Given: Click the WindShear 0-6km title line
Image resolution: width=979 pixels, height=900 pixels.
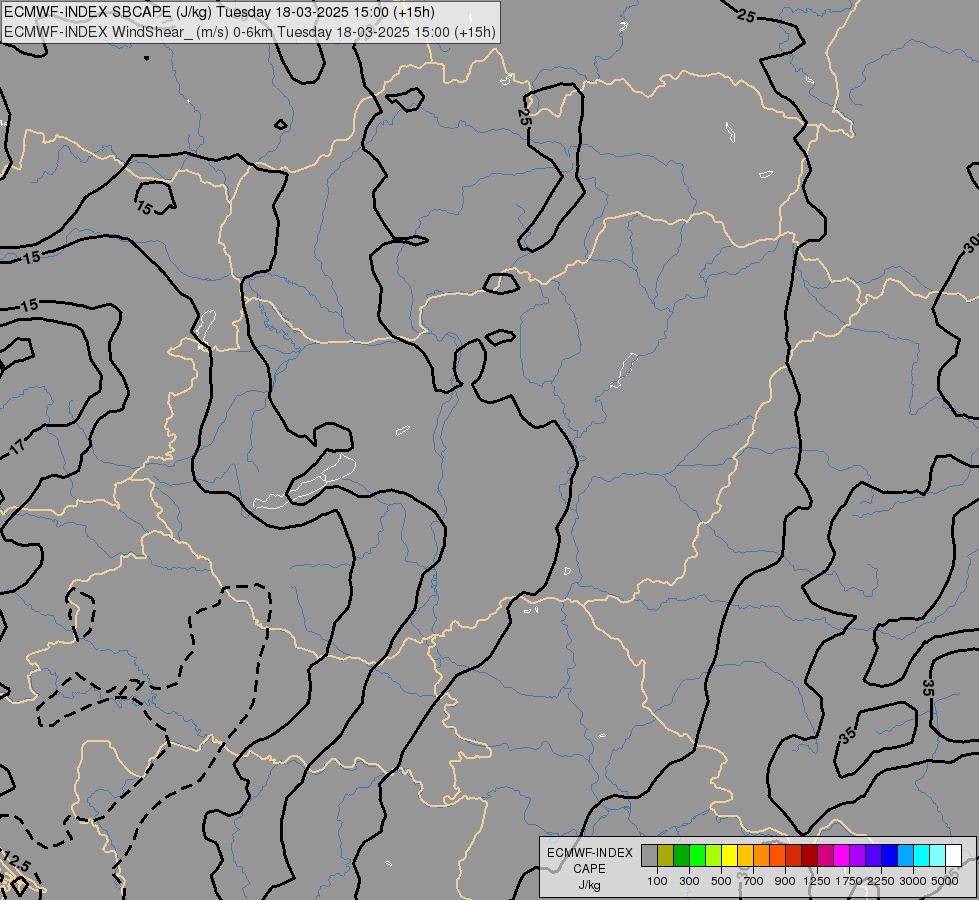Looking at the screenshot, I should pyautogui.click(x=250, y=32).
